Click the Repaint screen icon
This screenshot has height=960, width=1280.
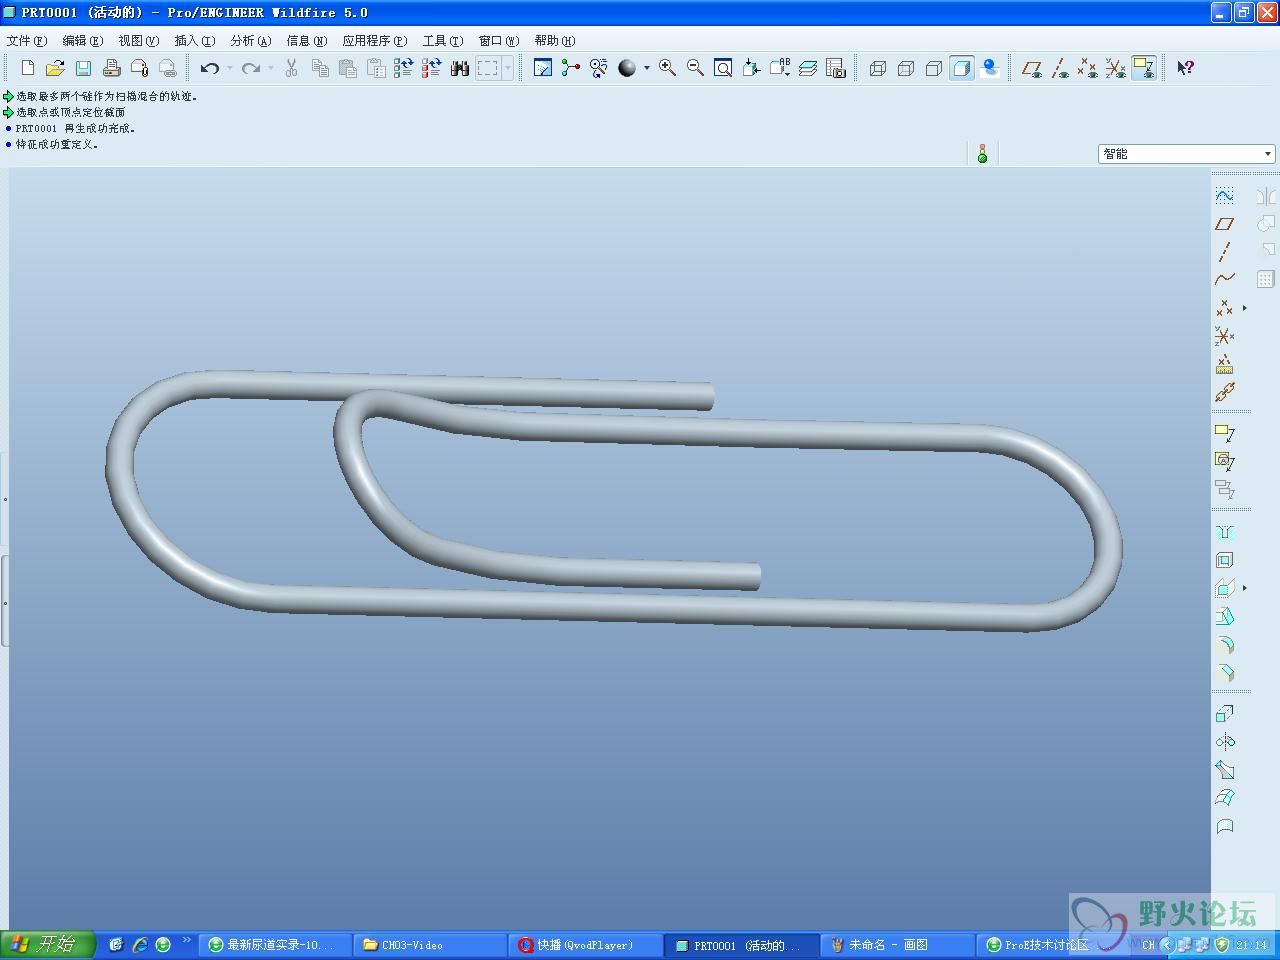(x=543, y=68)
